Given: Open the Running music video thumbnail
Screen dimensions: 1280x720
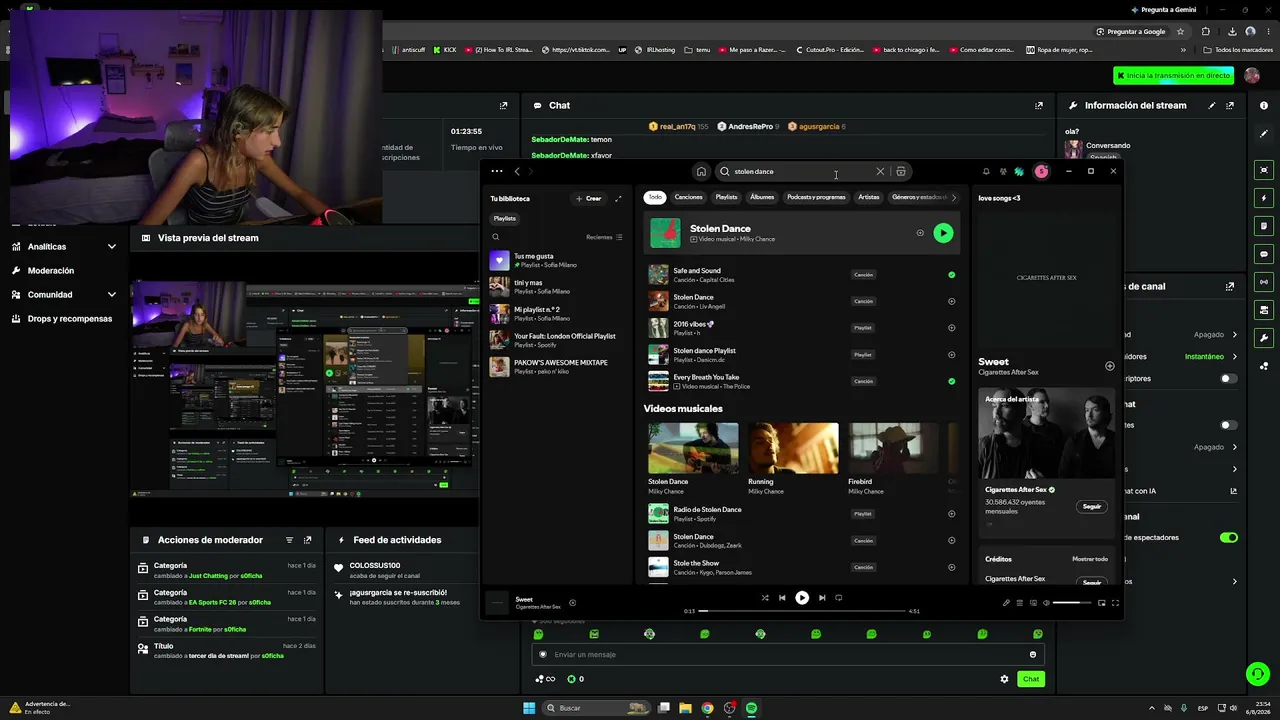Looking at the screenshot, I should click(x=793, y=448).
